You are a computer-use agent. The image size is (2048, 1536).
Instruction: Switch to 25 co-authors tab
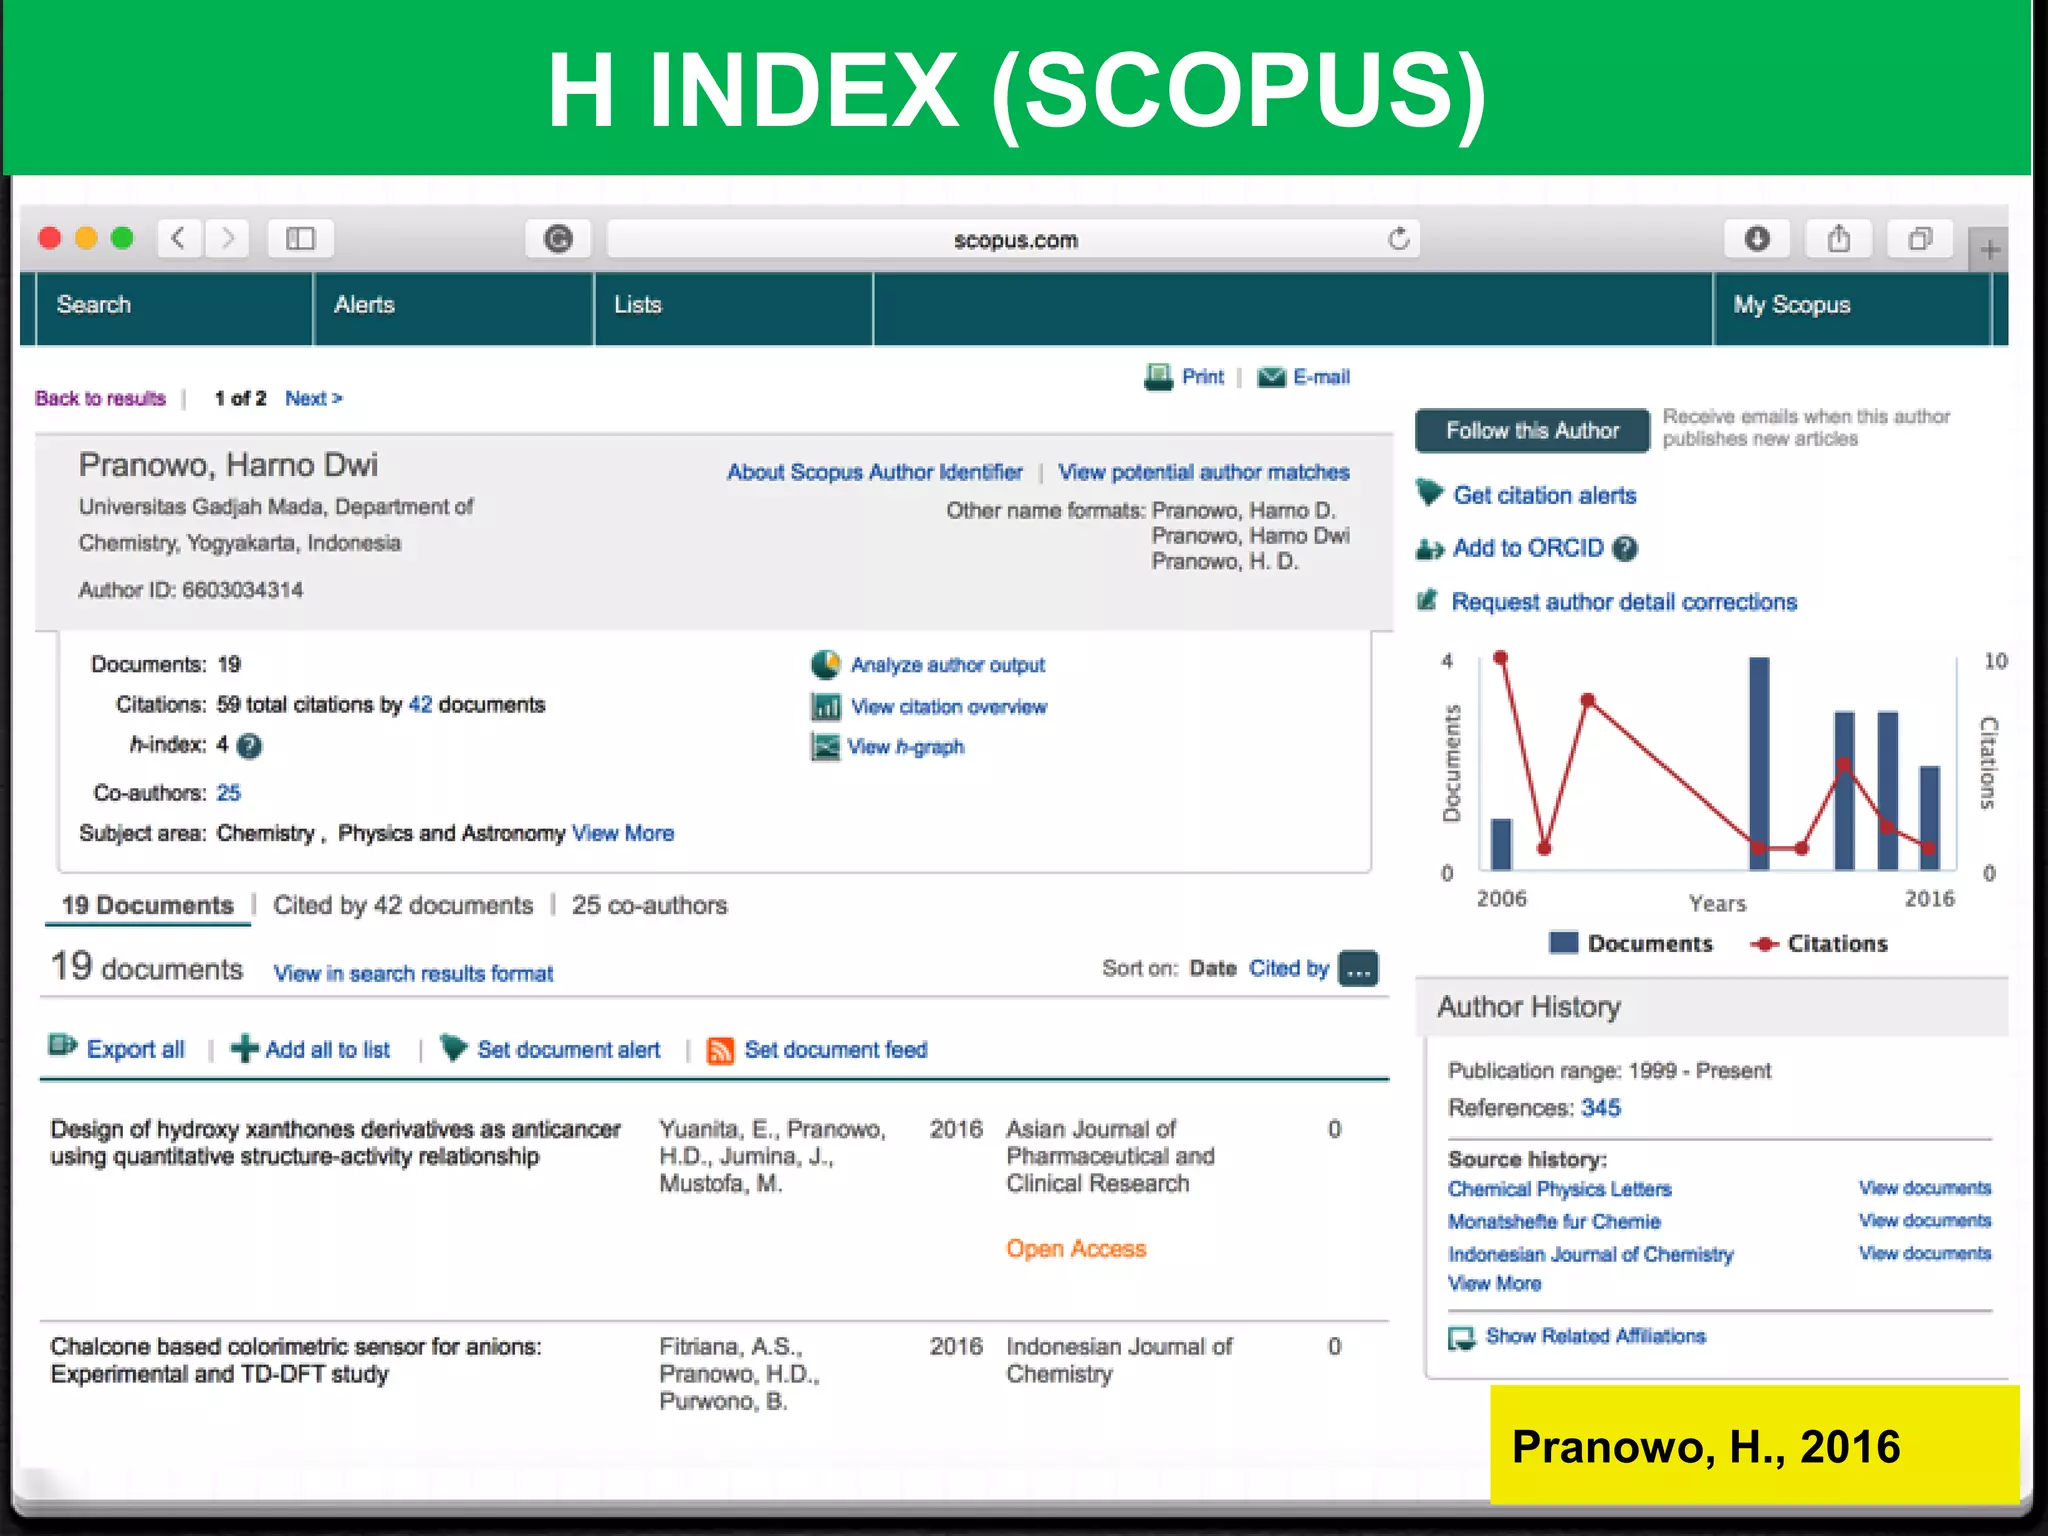[x=649, y=905]
